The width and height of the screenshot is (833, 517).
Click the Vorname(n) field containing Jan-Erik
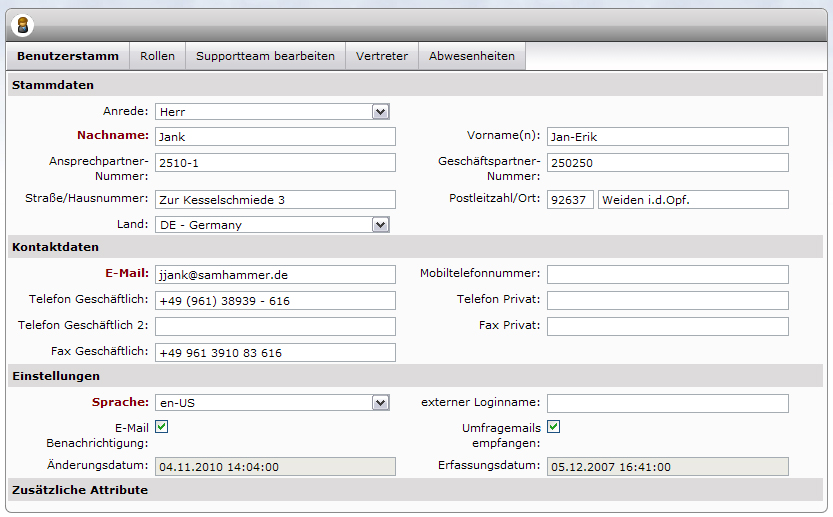pos(667,137)
